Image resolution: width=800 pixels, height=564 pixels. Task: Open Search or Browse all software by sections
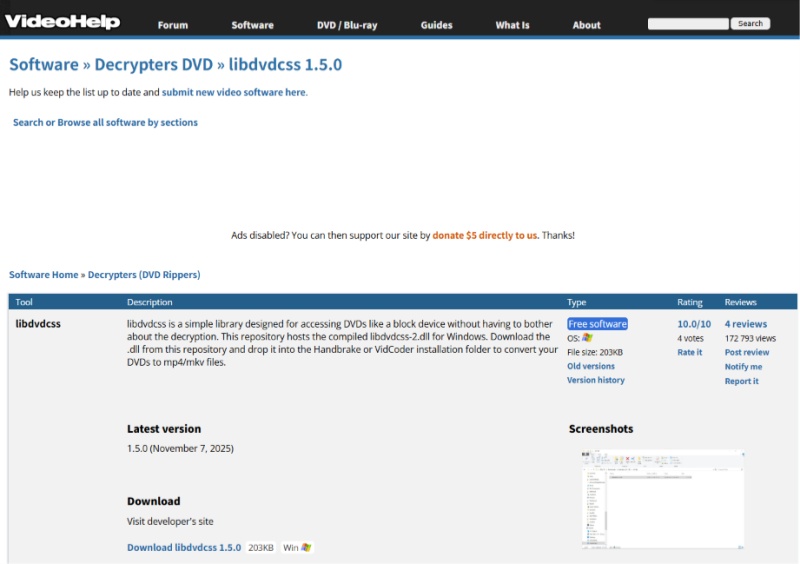[105, 122]
